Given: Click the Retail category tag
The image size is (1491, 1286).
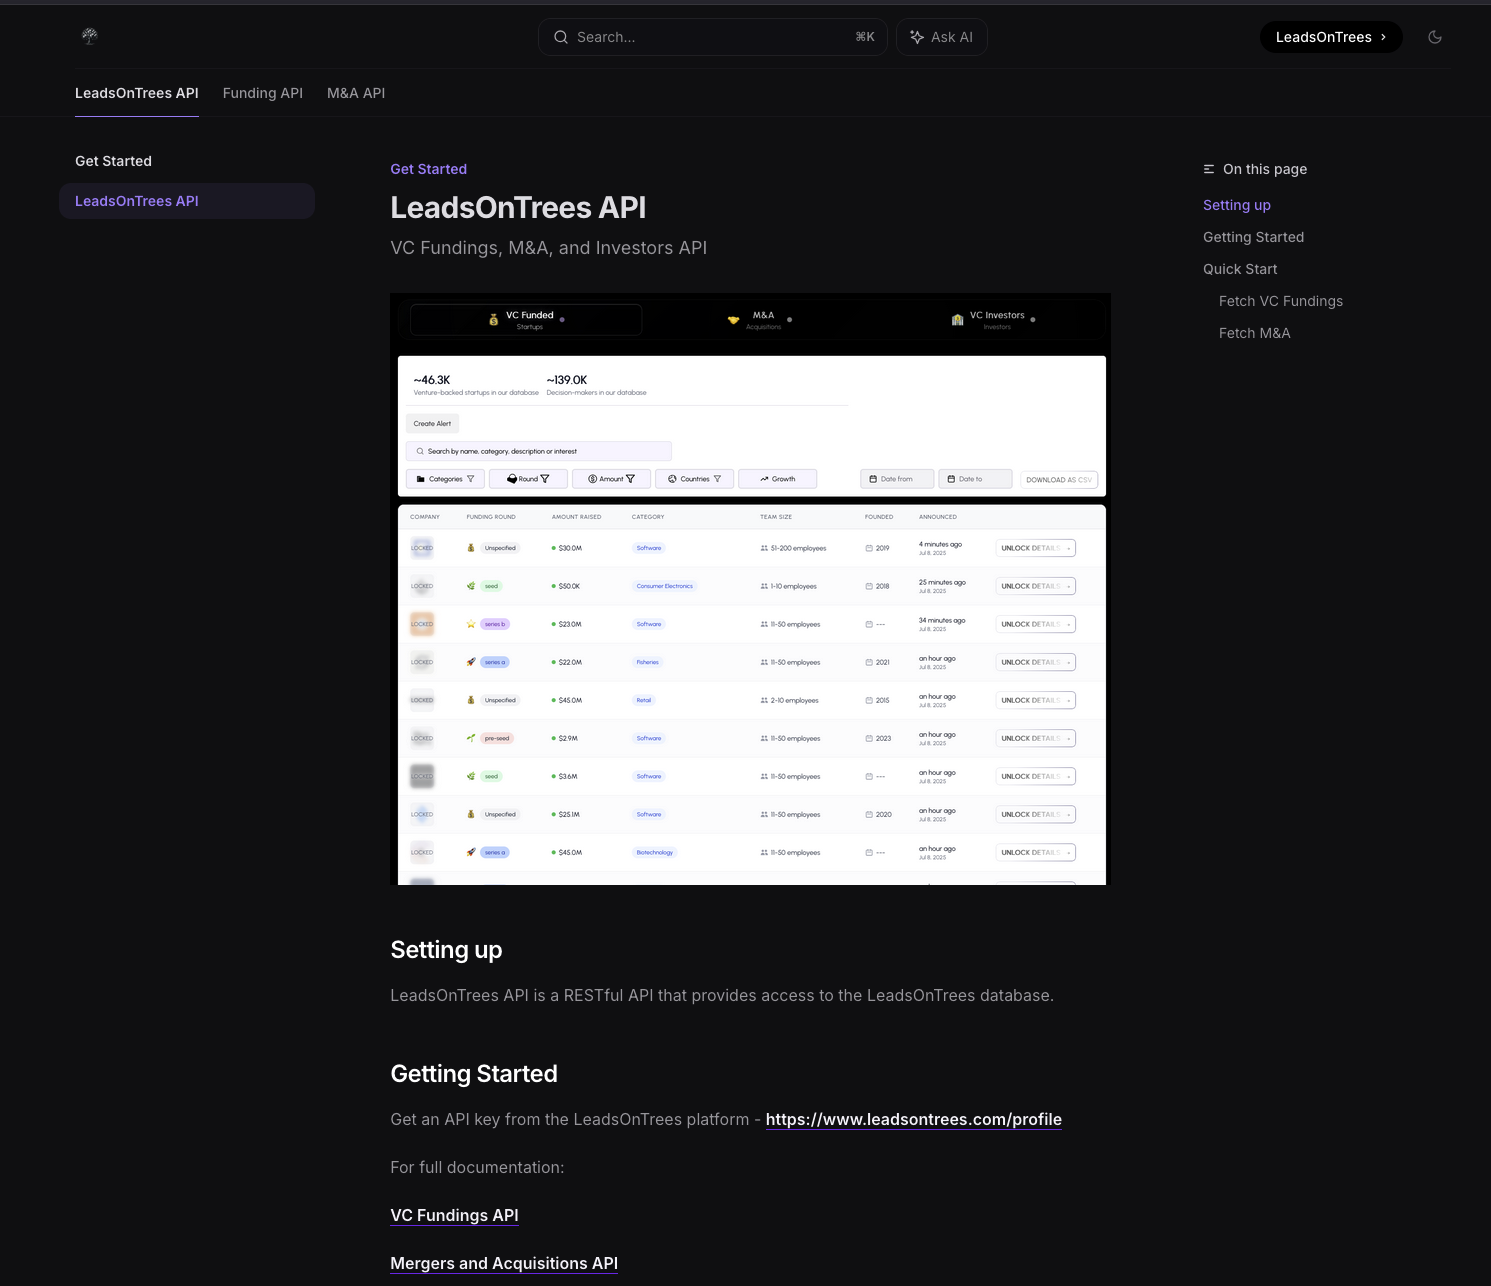Looking at the screenshot, I should coord(644,700).
